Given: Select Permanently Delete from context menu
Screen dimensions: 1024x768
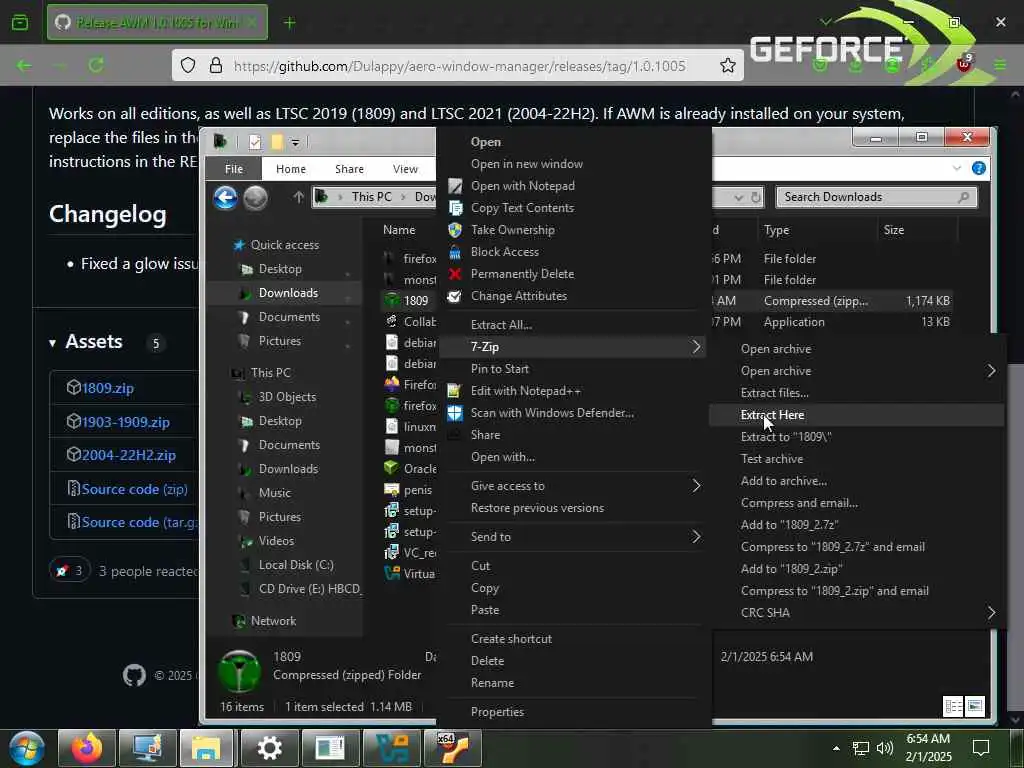Looking at the screenshot, I should coord(522,274).
